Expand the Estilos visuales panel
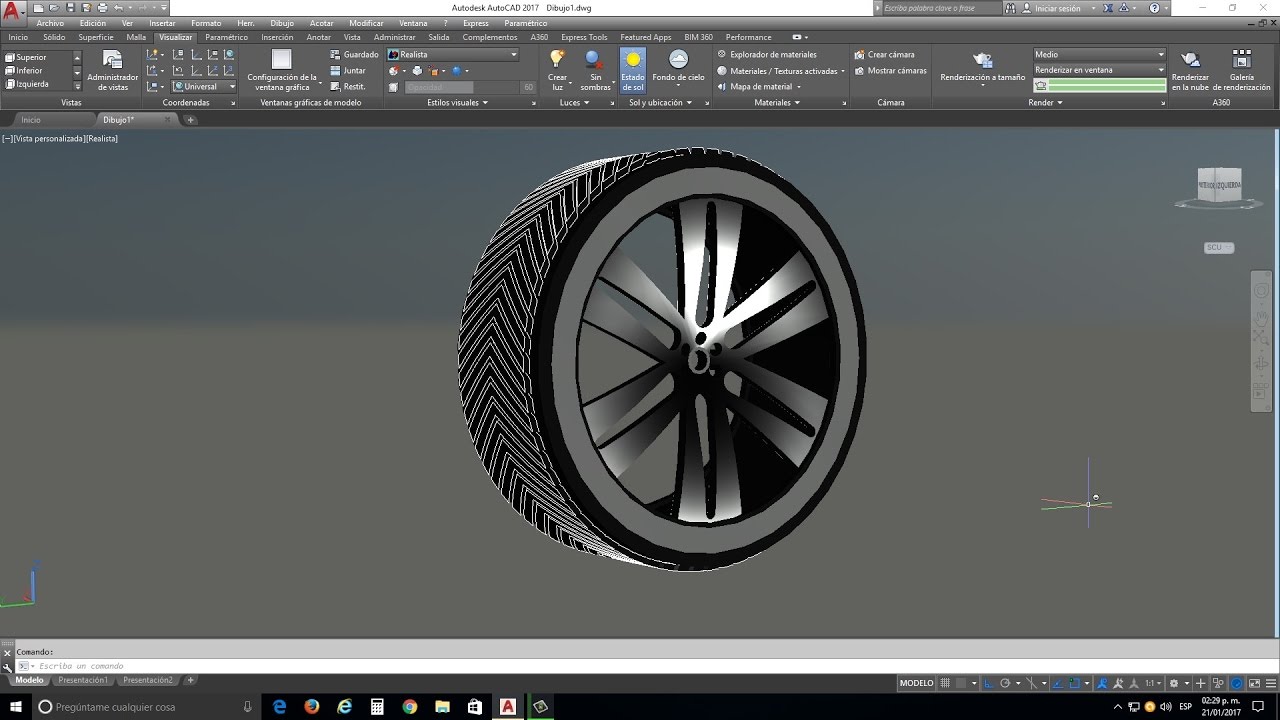The width and height of the screenshot is (1280, 720). click(457, 102)
